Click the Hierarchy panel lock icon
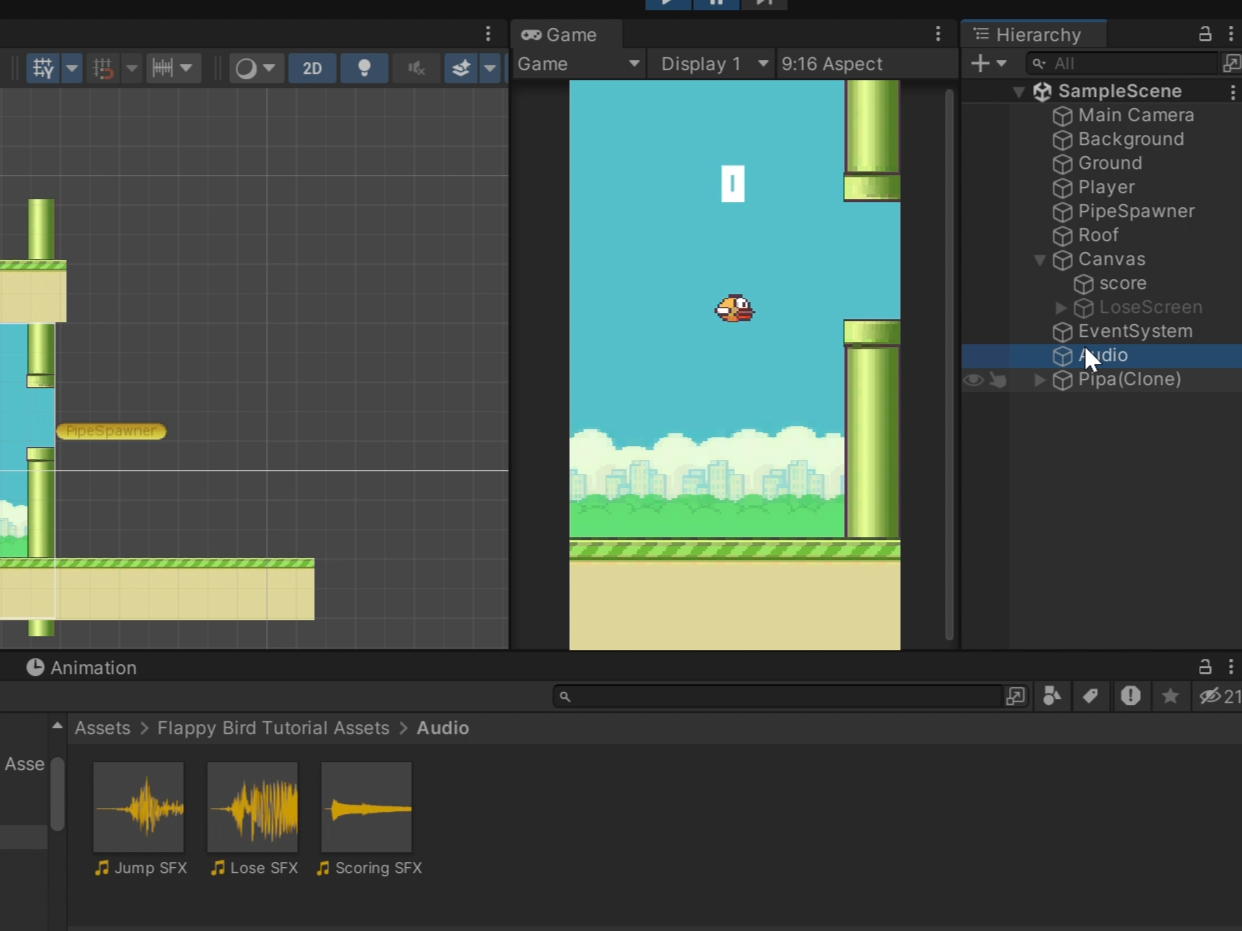This screenshot has width=1242, height=931. [x=1205, y=34]
